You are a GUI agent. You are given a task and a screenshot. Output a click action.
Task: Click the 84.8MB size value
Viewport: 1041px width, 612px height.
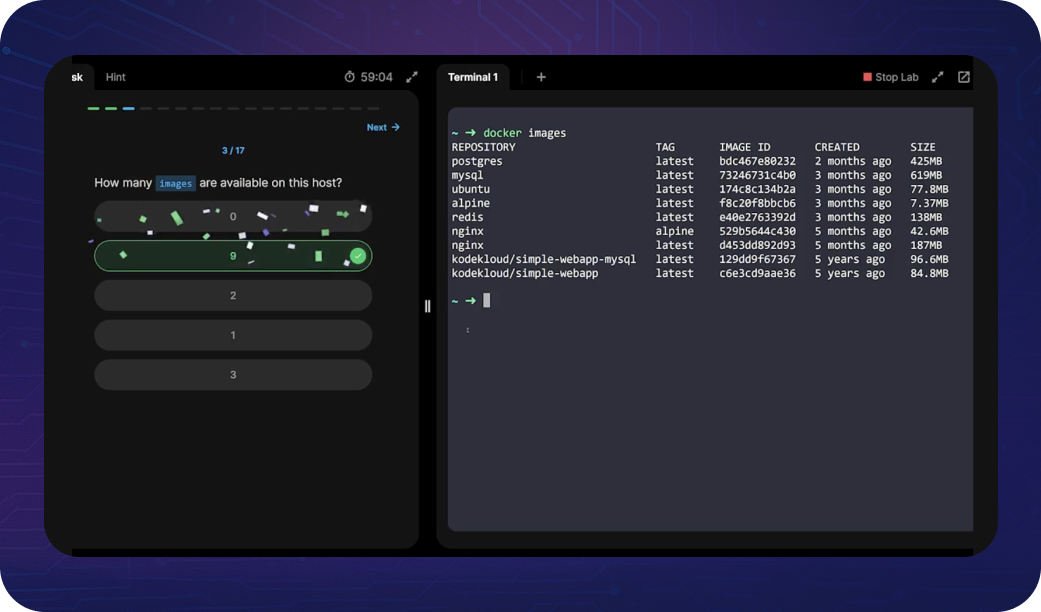point(929,273)
